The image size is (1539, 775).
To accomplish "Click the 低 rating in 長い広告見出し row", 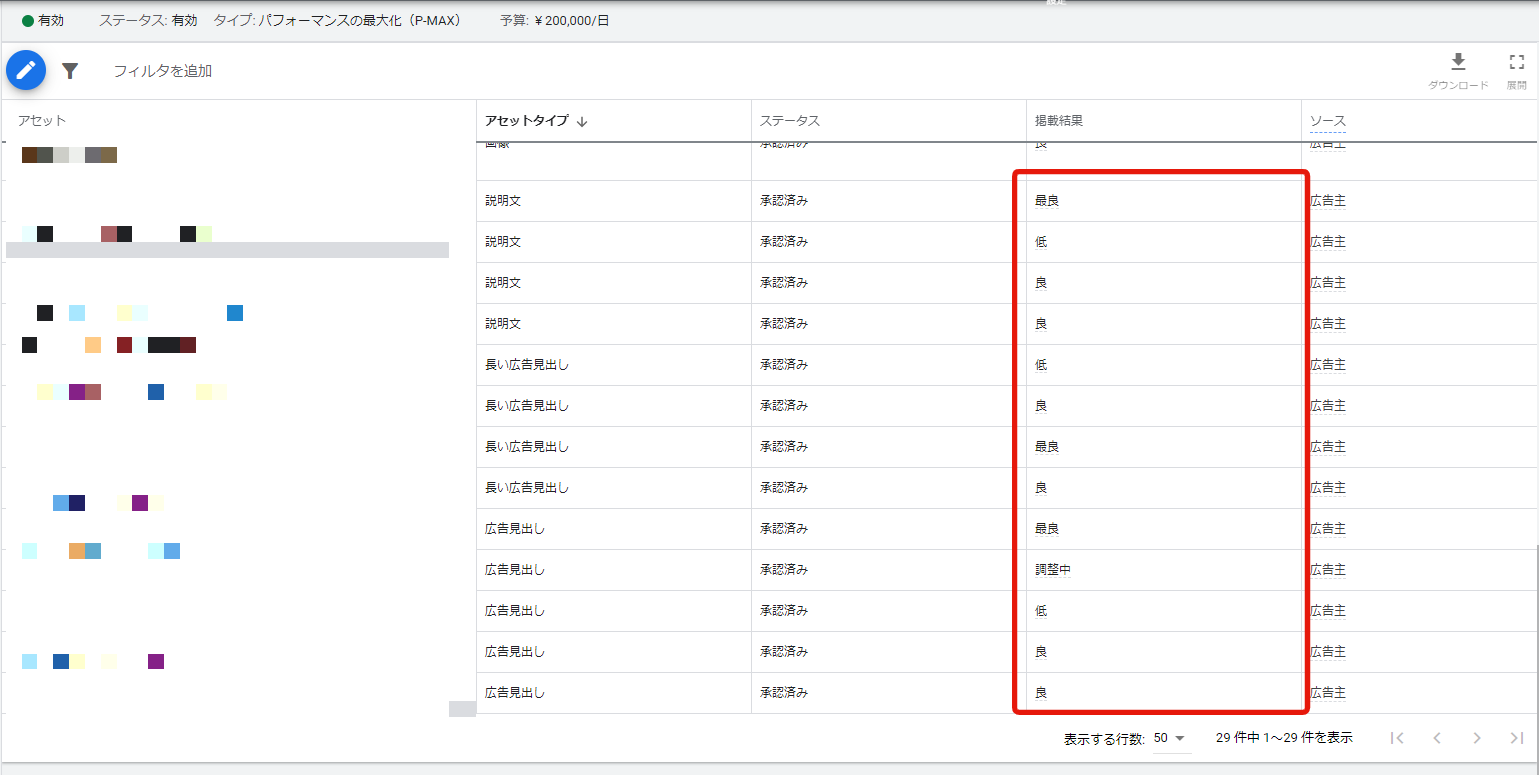I will tap(1041, 365).
